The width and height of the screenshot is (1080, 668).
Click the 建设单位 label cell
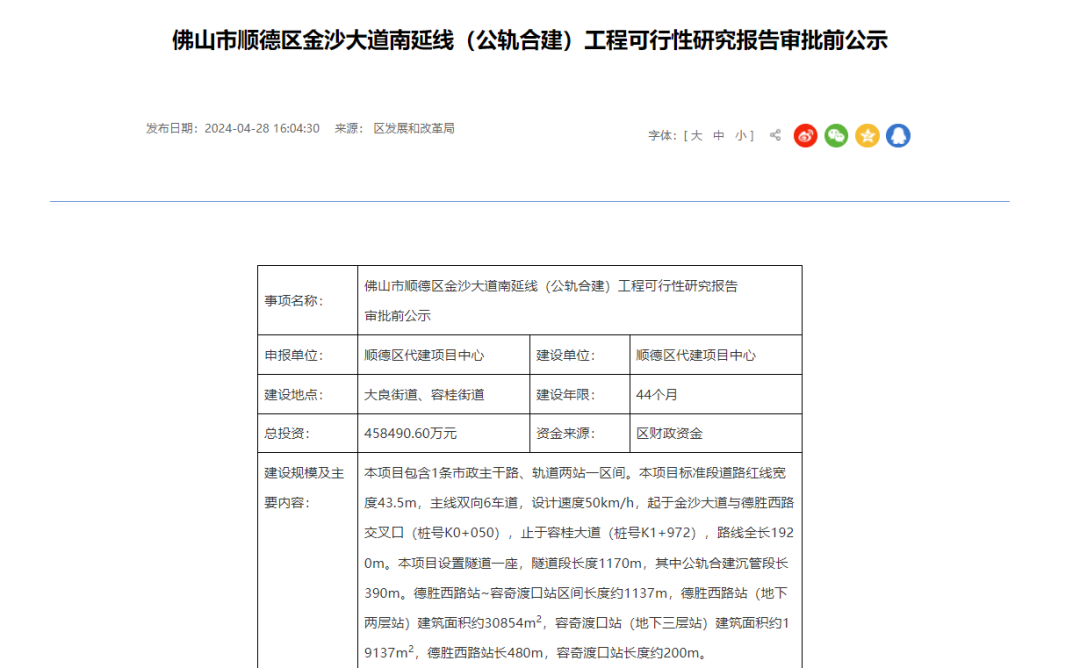point(565,355)
